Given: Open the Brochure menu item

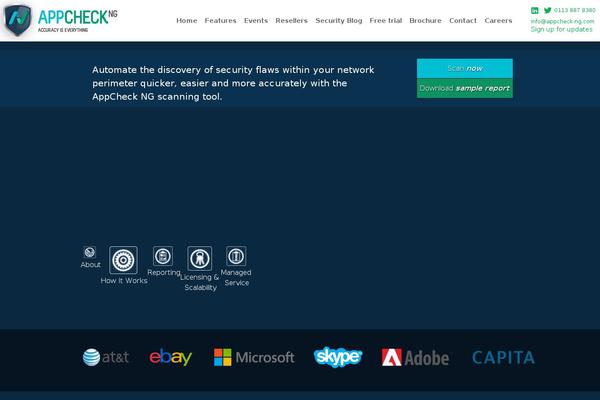Looking at the screenshot, I should (426, 21).
